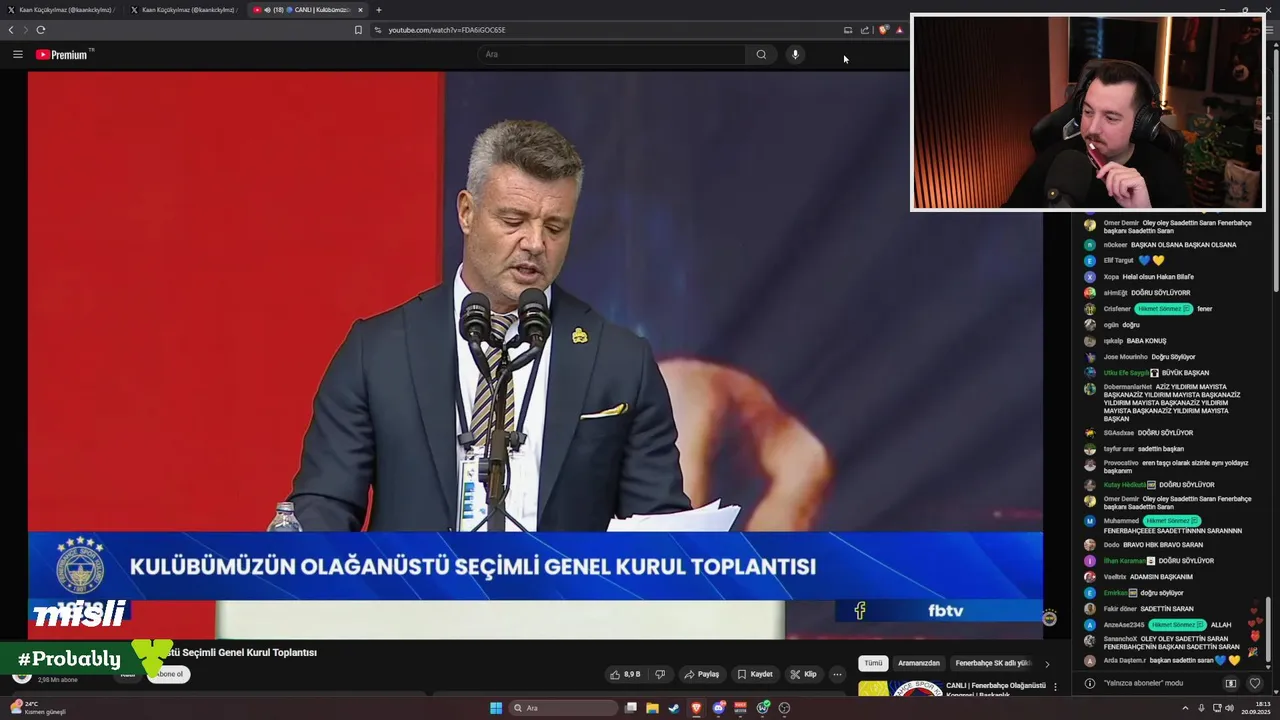Click the share page icon in address bar

click(x=865, y=30)
